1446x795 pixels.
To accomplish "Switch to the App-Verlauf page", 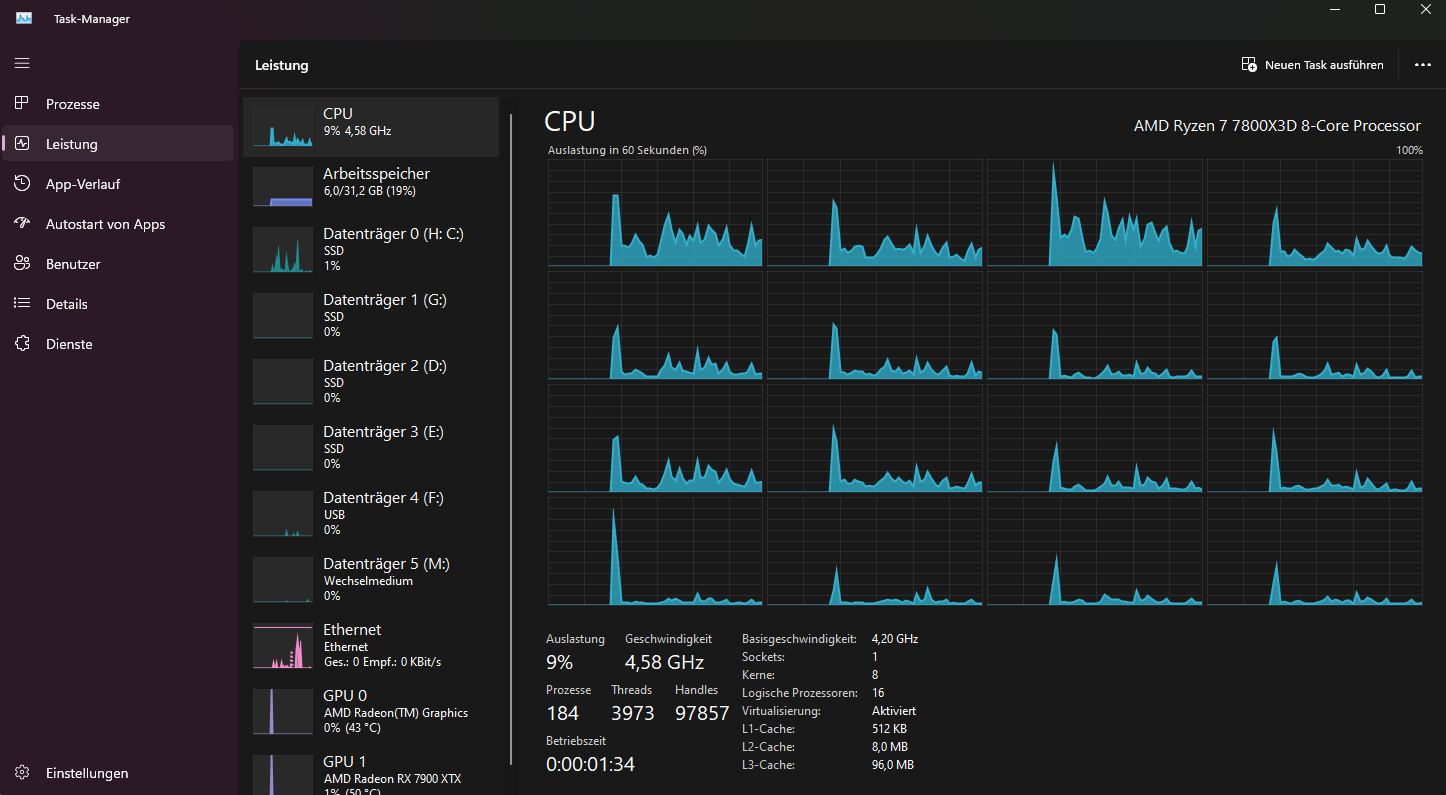I will [118, 184].
